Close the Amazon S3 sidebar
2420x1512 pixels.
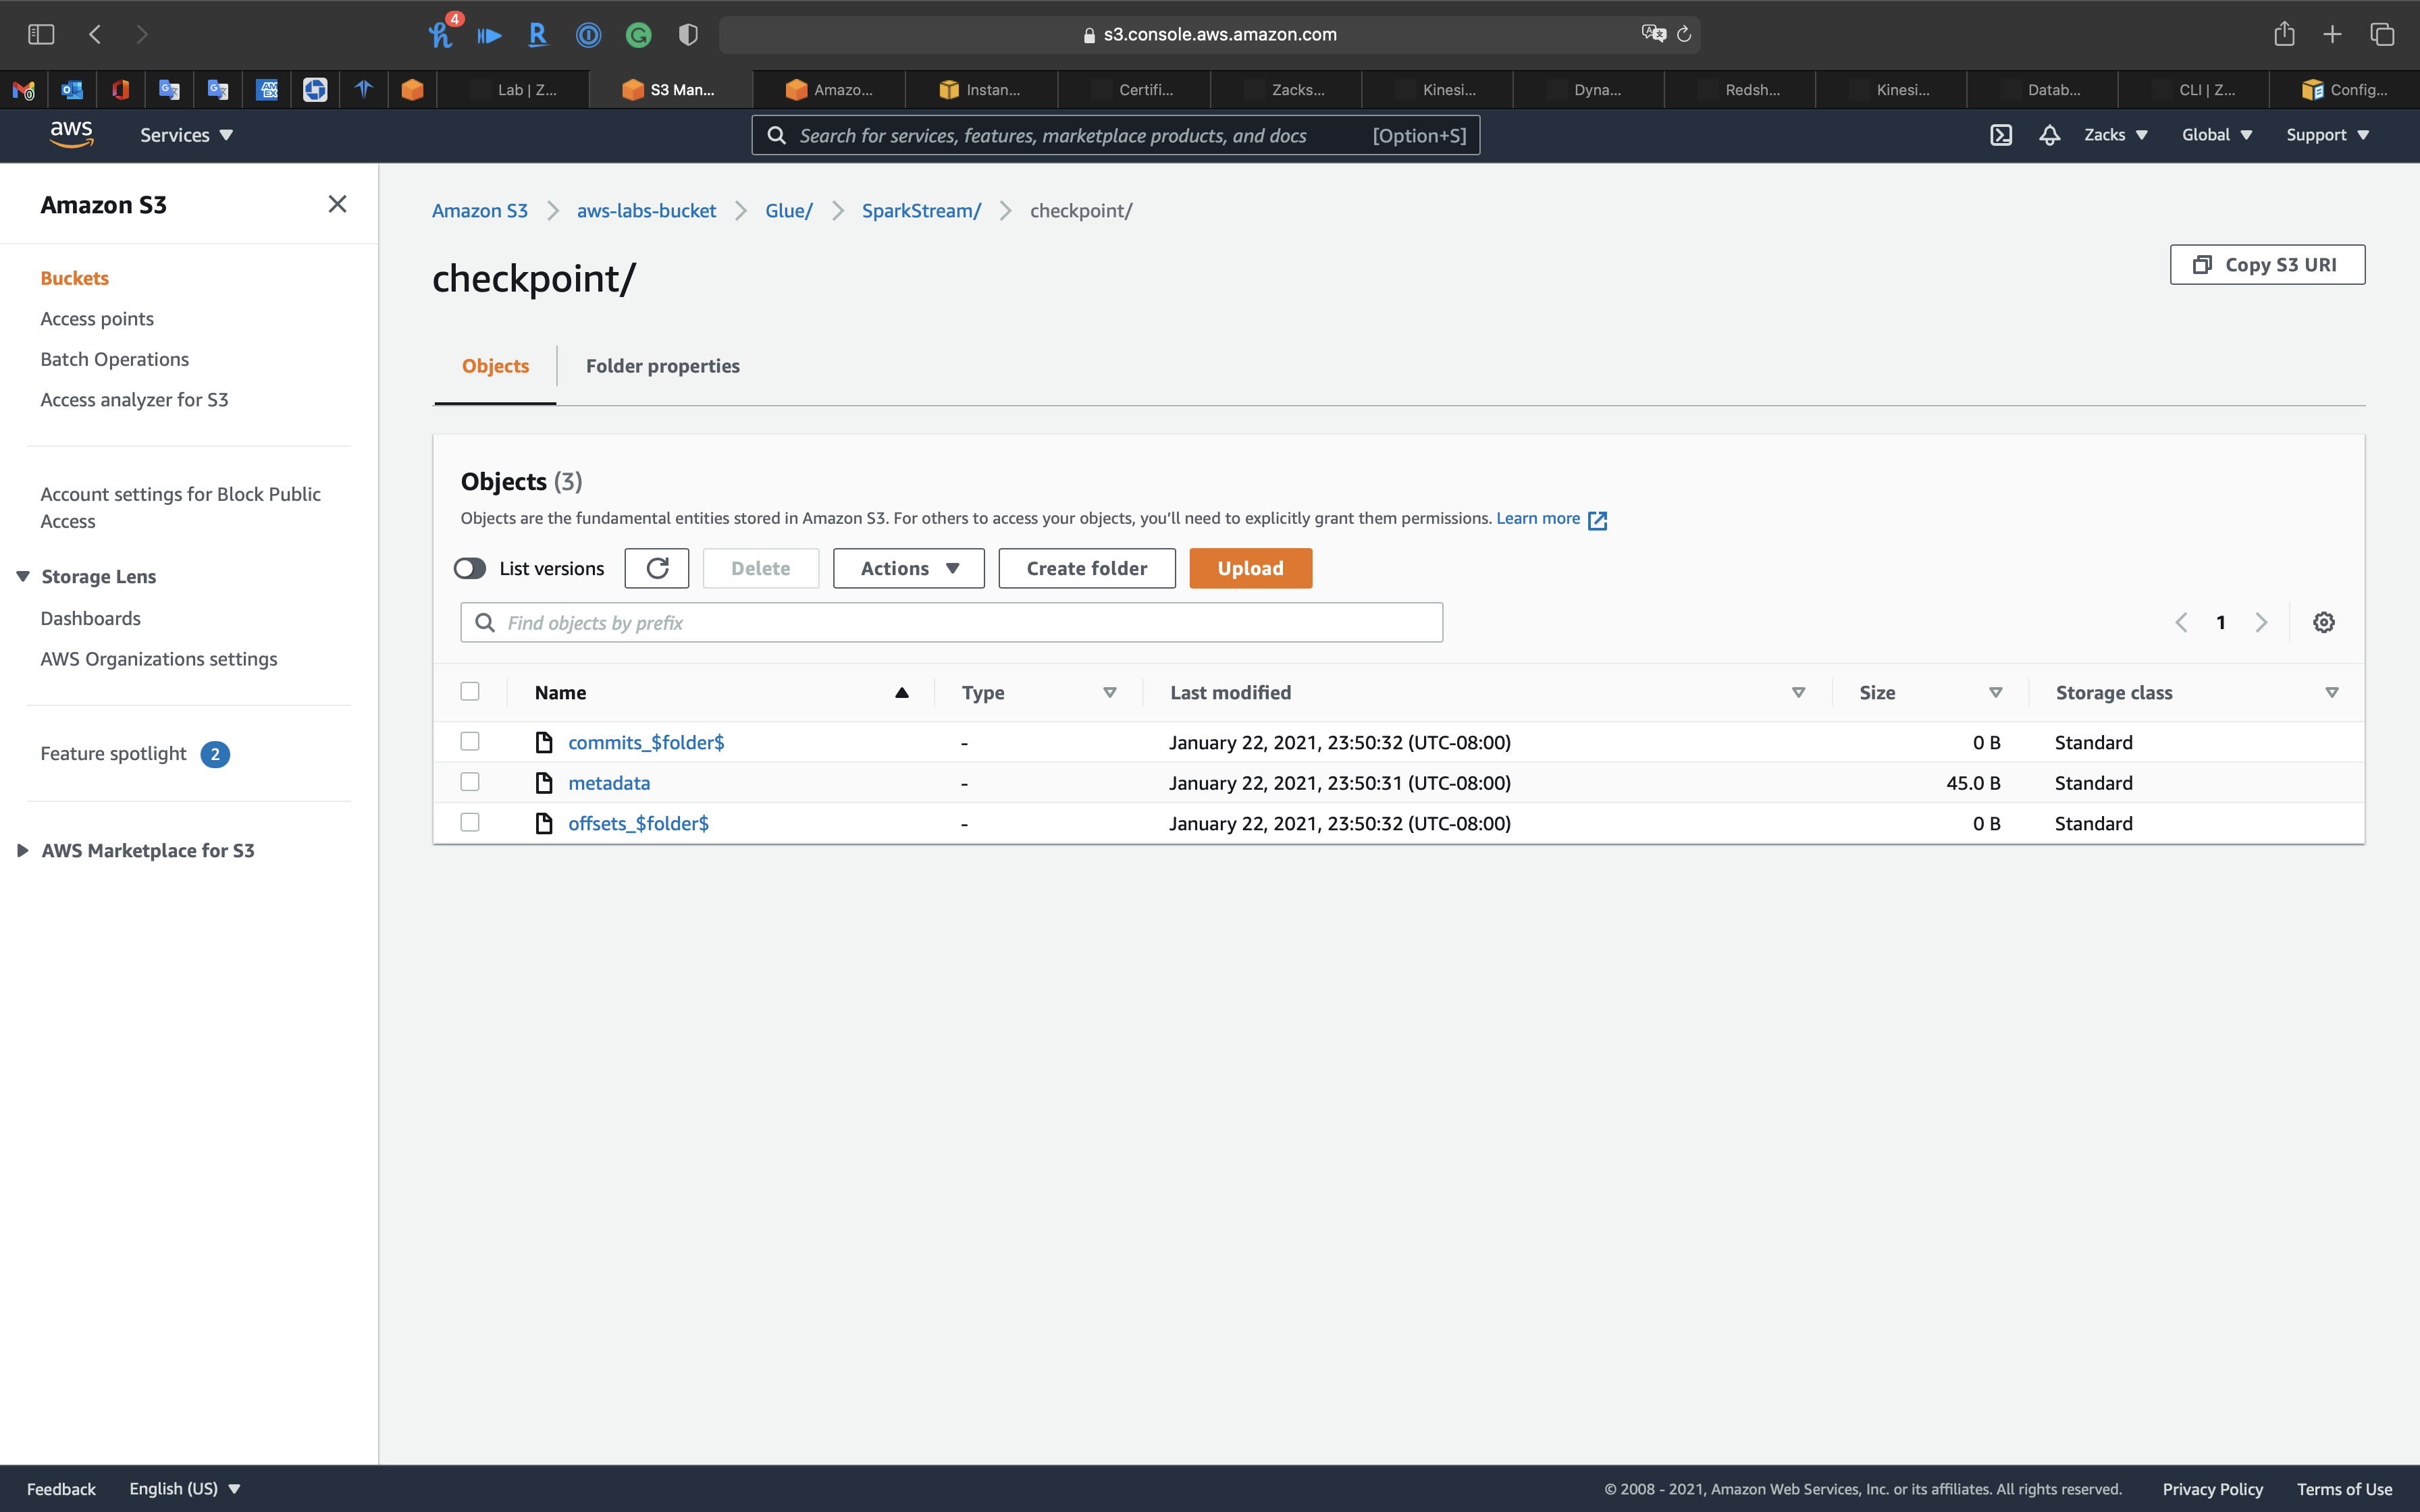(337, 204)
